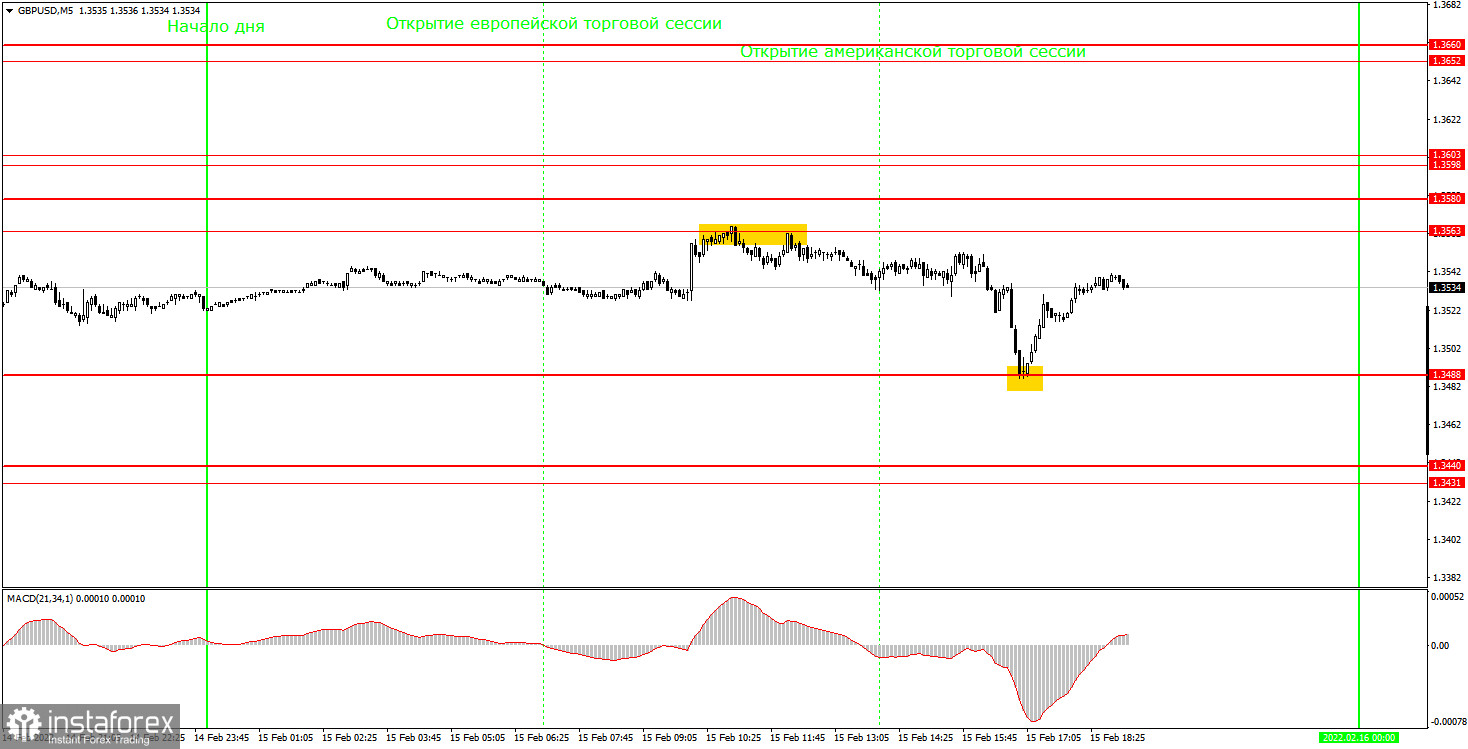Click the 15 Feb 18:25 time label

[x=1118, y=737]
